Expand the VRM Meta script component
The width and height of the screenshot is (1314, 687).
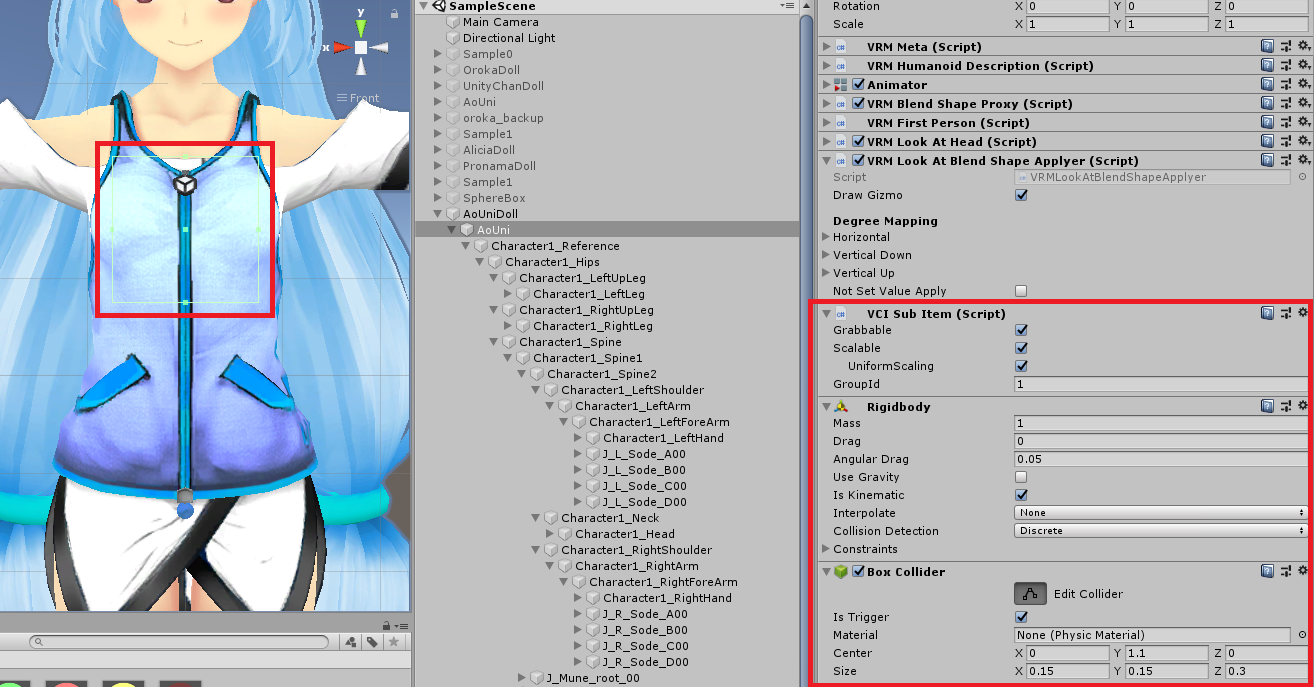[826, 47]
